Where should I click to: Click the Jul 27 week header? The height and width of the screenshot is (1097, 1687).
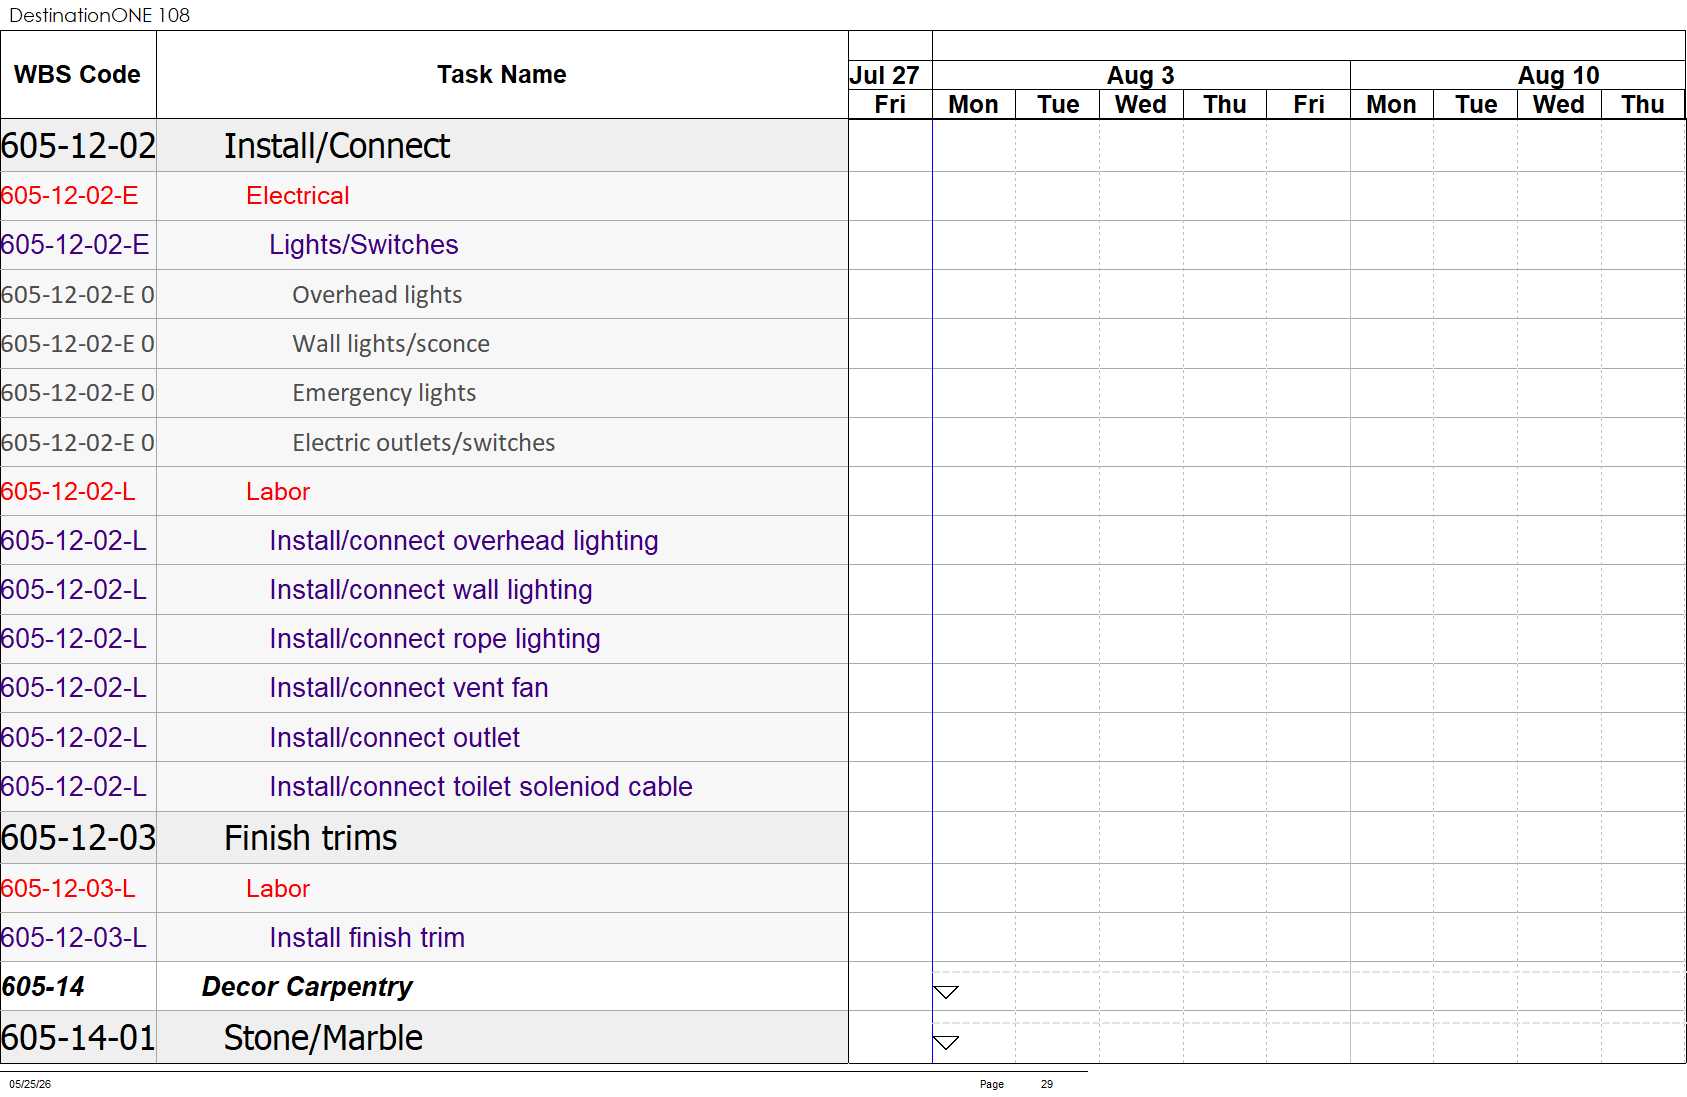pos(890,76)
